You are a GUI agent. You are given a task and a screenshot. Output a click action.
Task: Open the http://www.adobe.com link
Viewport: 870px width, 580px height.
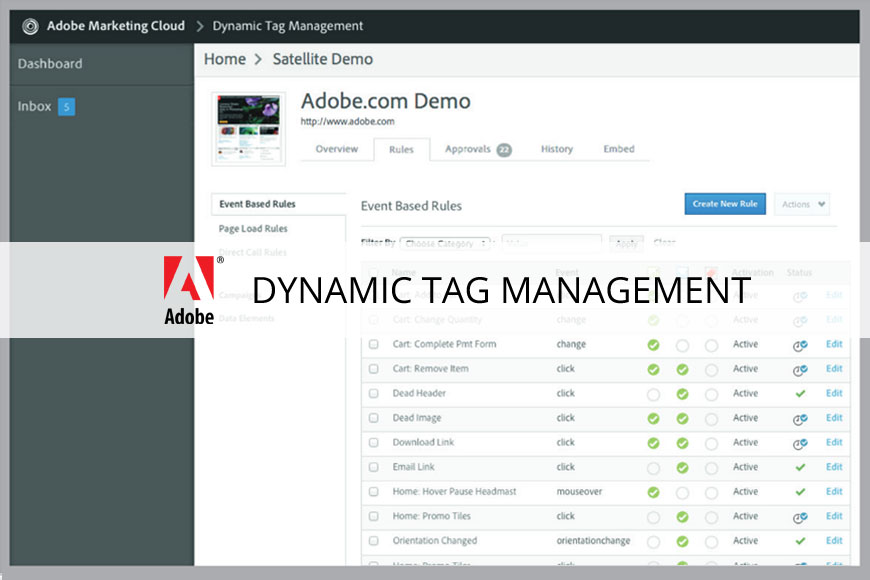(x=347, y=122)
